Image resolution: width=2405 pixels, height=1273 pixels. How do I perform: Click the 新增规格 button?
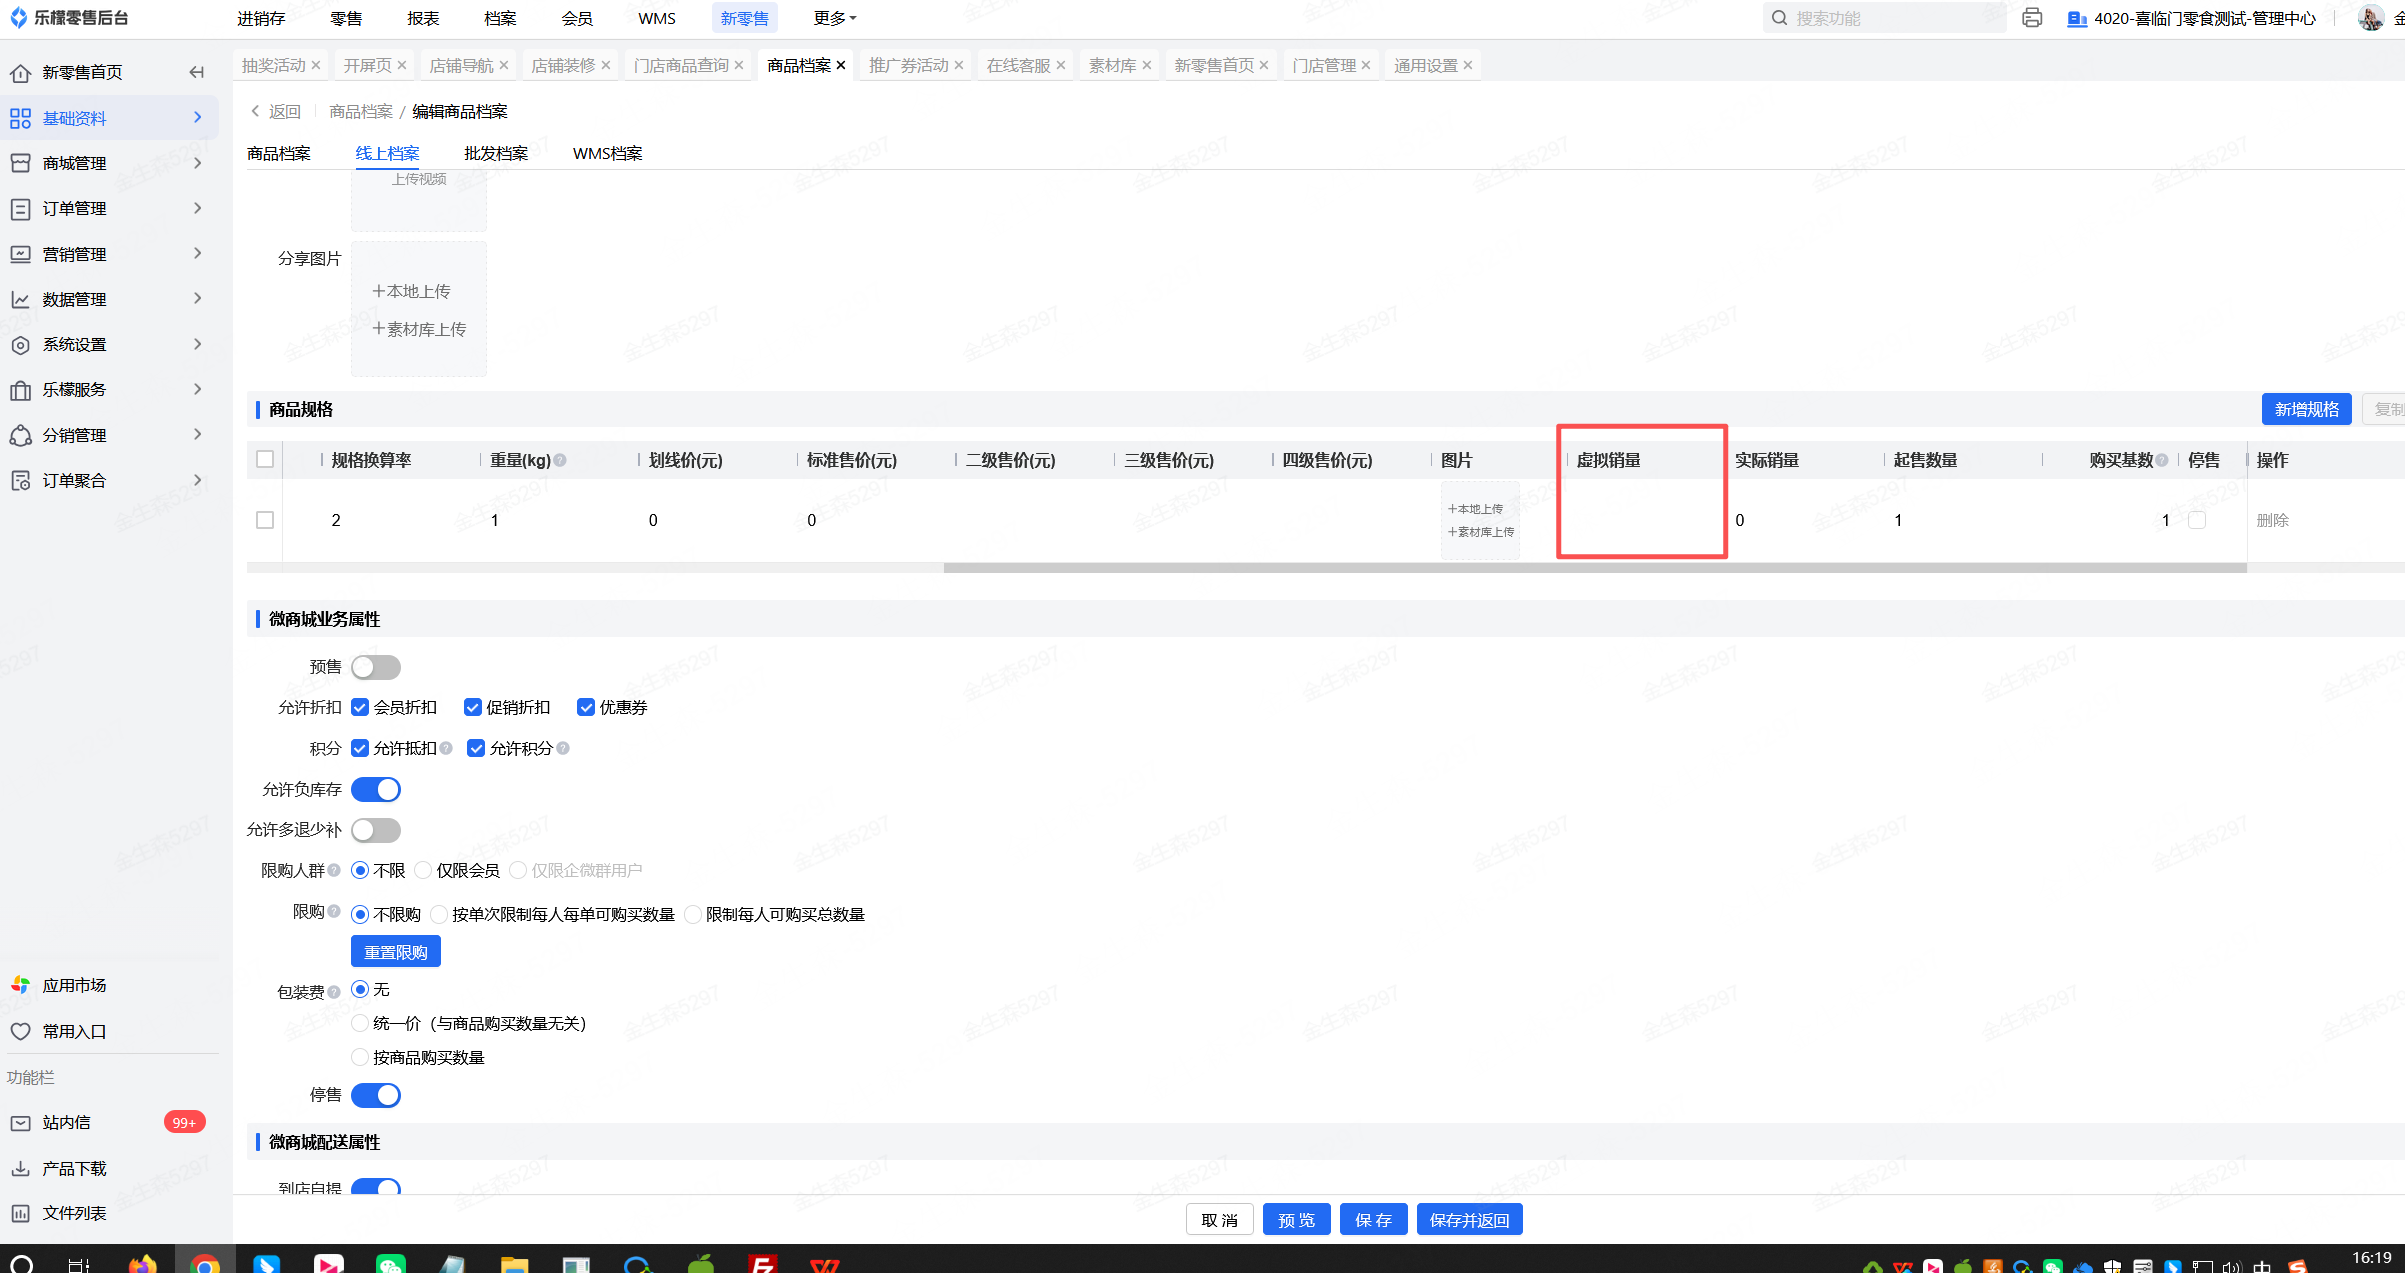coord(2306,409)
